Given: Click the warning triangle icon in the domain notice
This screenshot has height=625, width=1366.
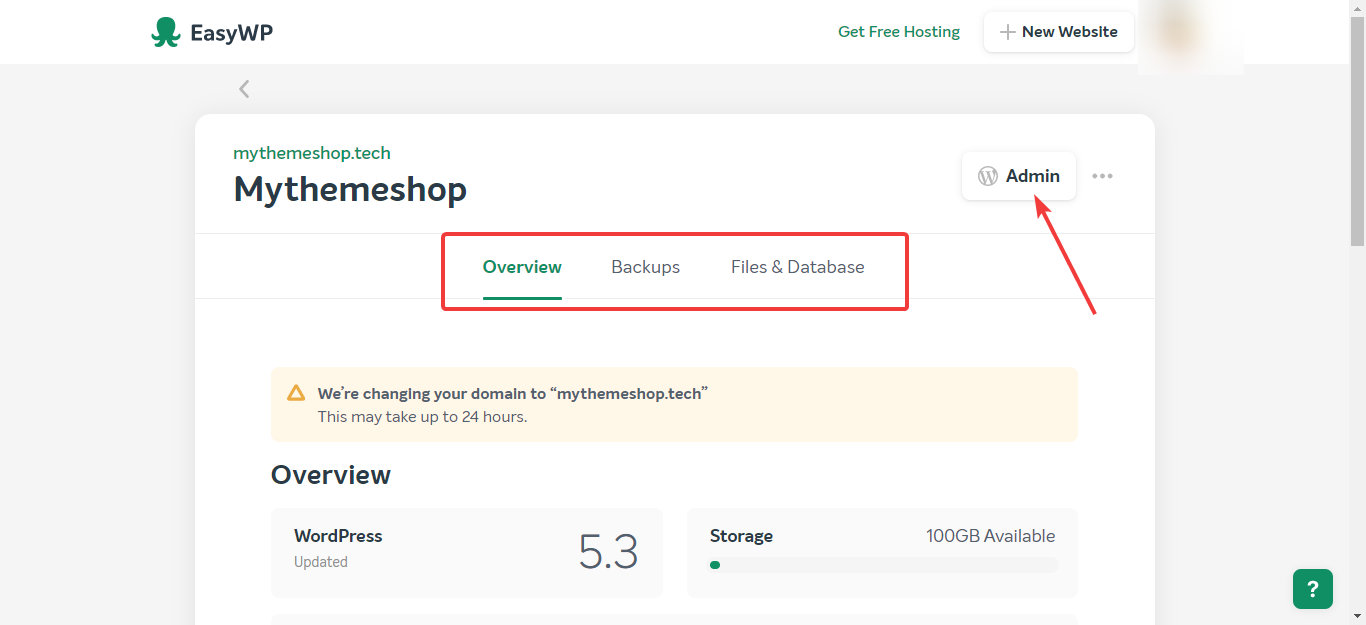Looking at the screenshot, I should pyautogui.click(x=296, y=393).
